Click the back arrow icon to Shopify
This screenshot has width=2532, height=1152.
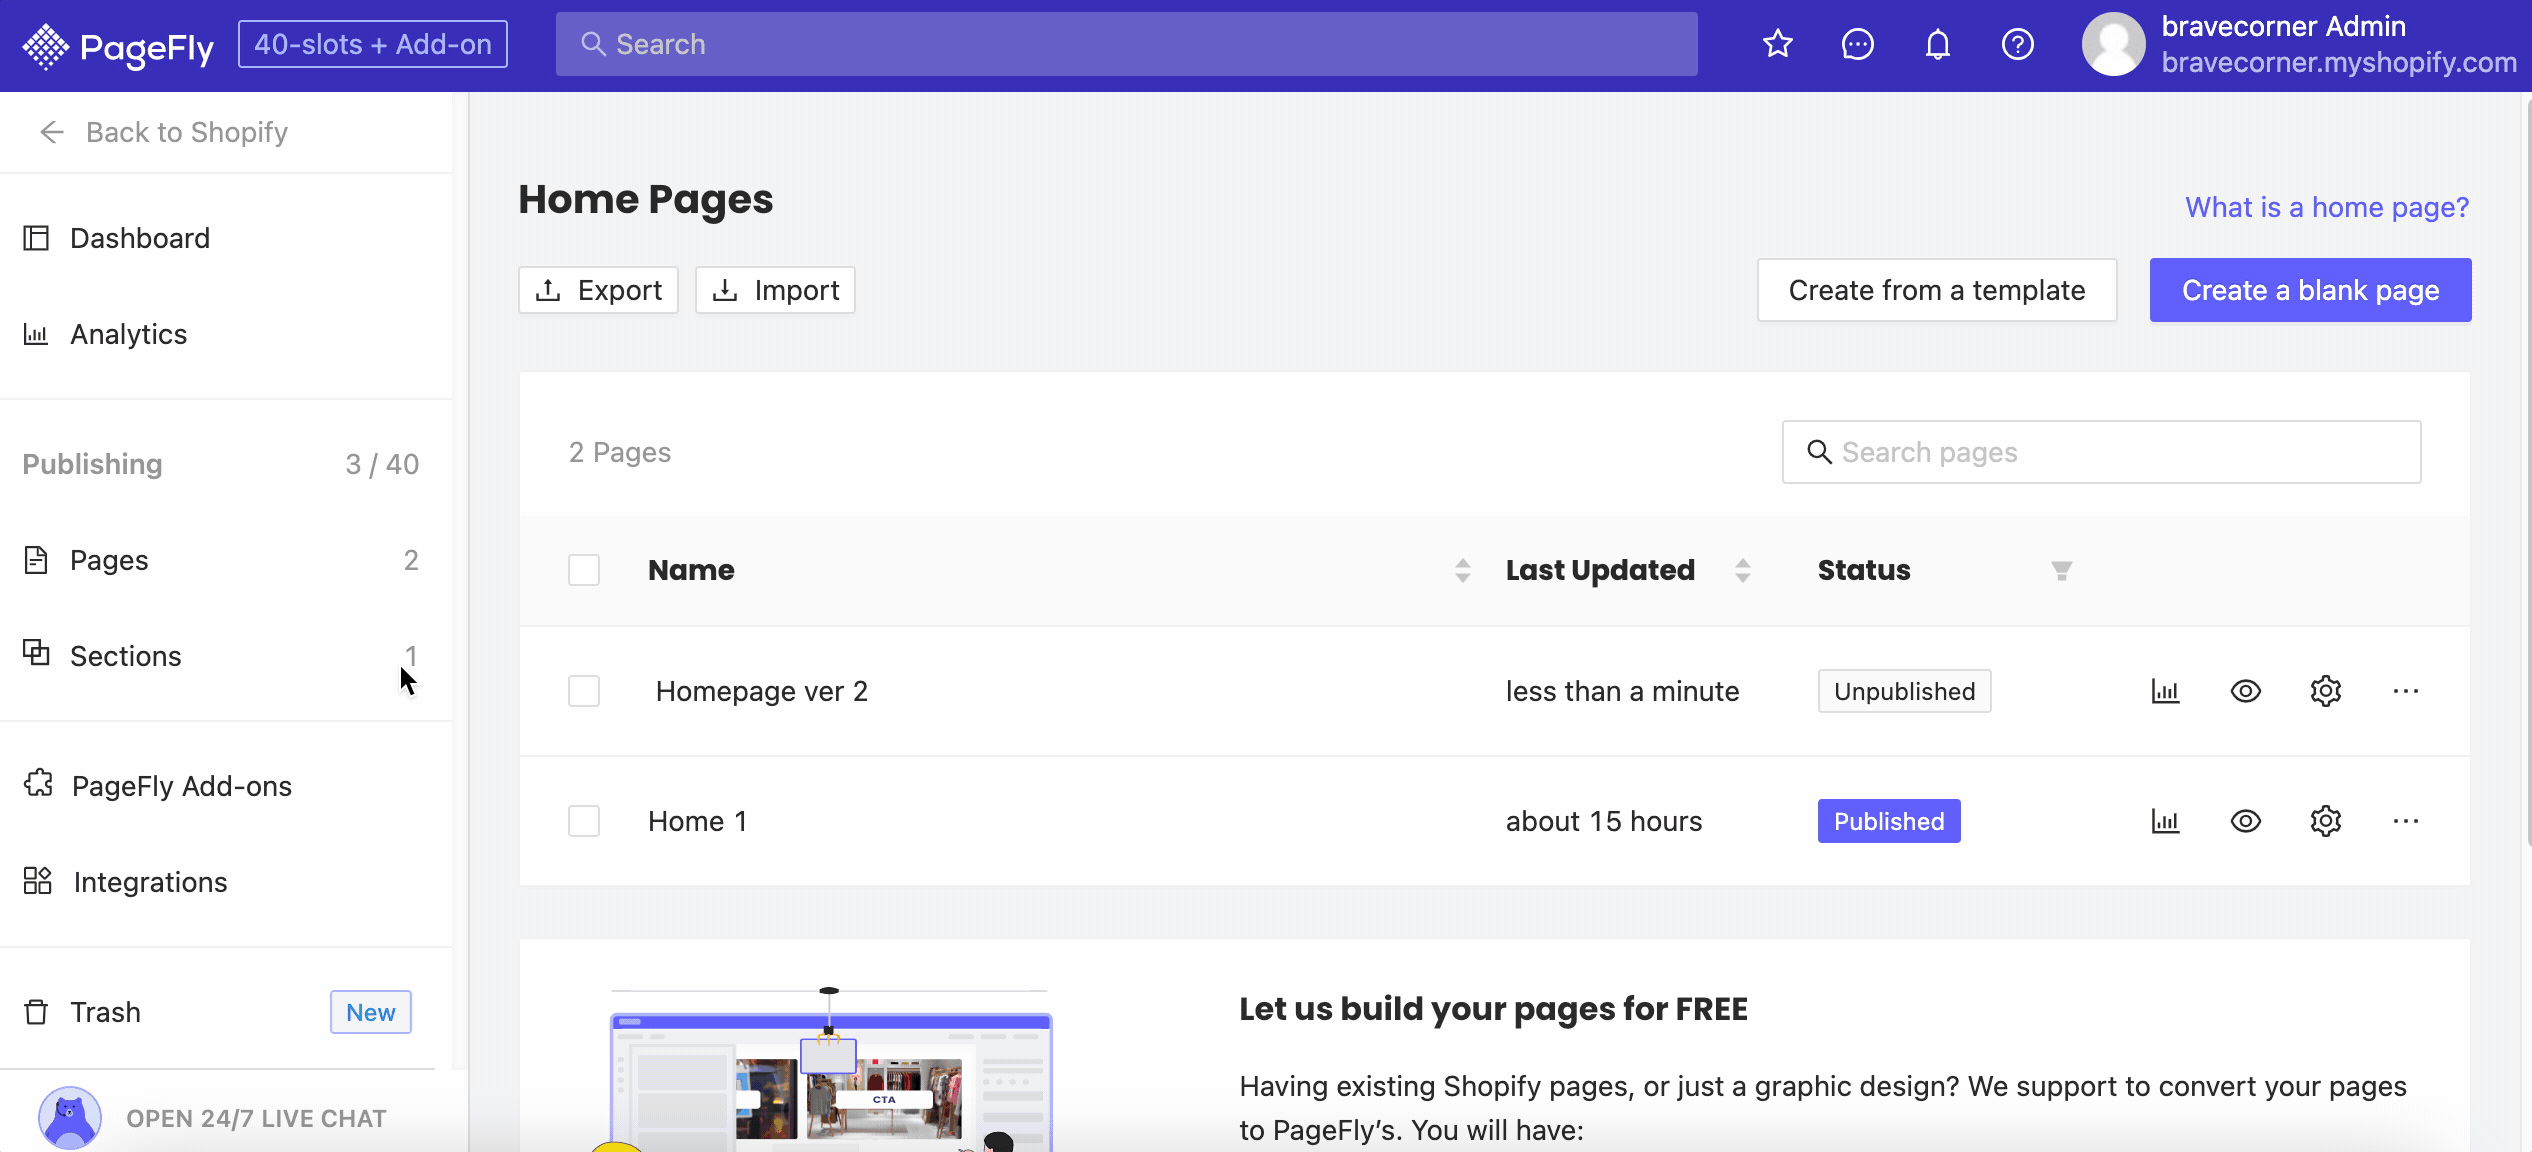tap(52, 132)
